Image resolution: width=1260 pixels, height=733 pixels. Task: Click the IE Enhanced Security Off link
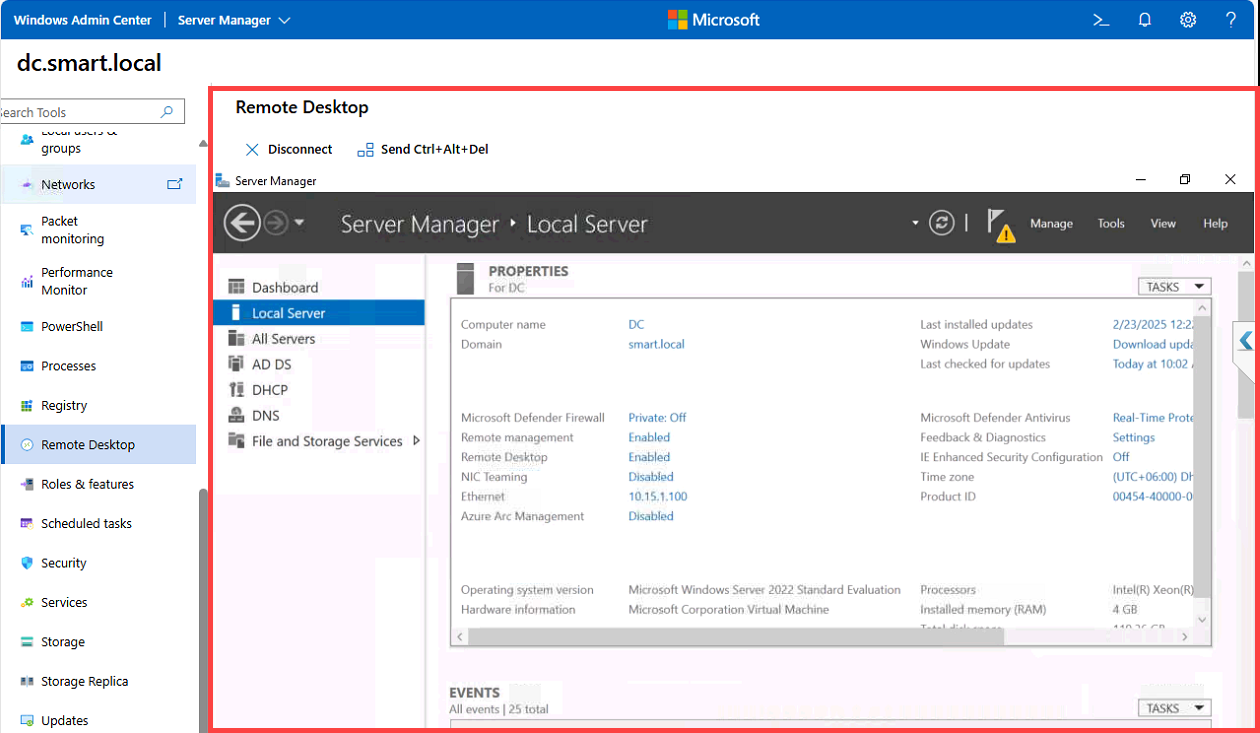click(1121, 457)
